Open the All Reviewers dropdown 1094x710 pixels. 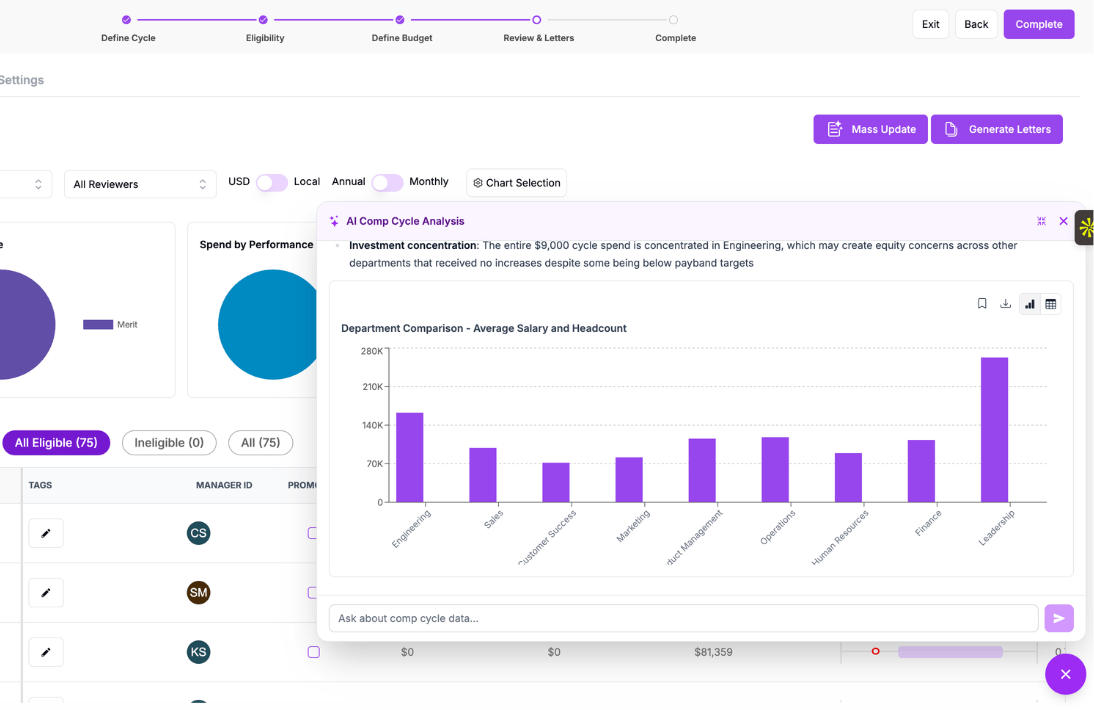coord(140,183)
